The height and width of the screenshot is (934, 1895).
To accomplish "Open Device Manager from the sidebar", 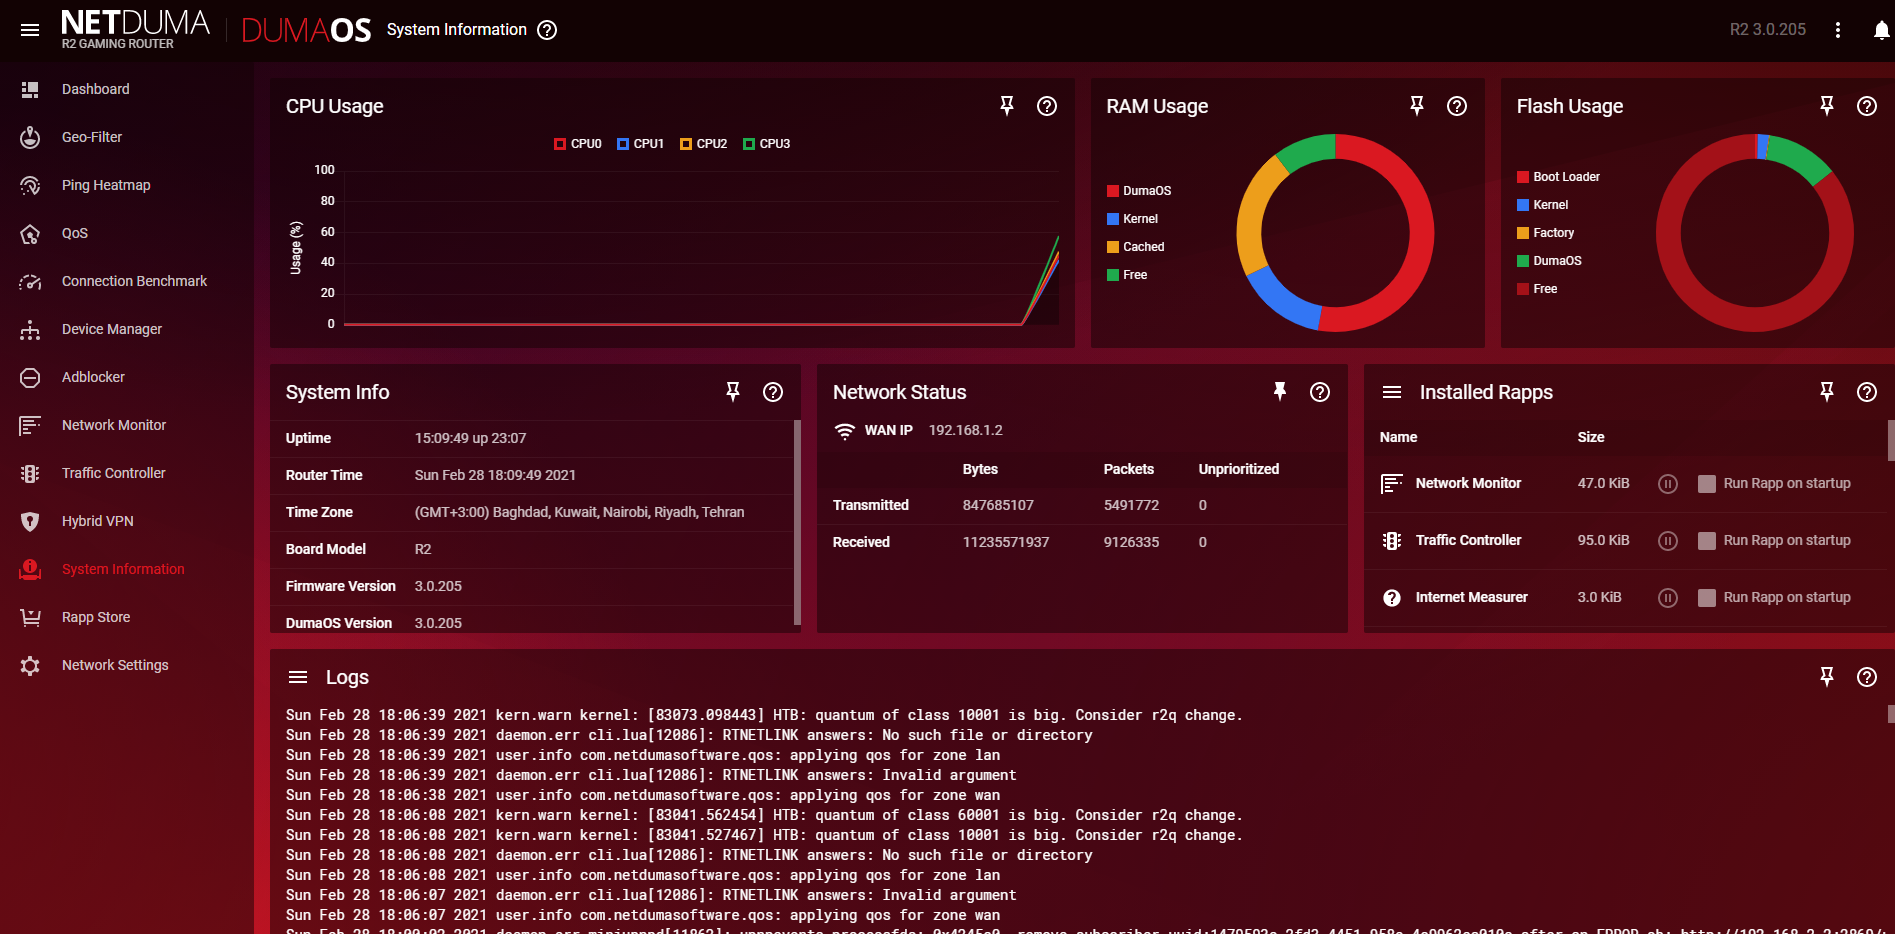I will click(111, 329).
